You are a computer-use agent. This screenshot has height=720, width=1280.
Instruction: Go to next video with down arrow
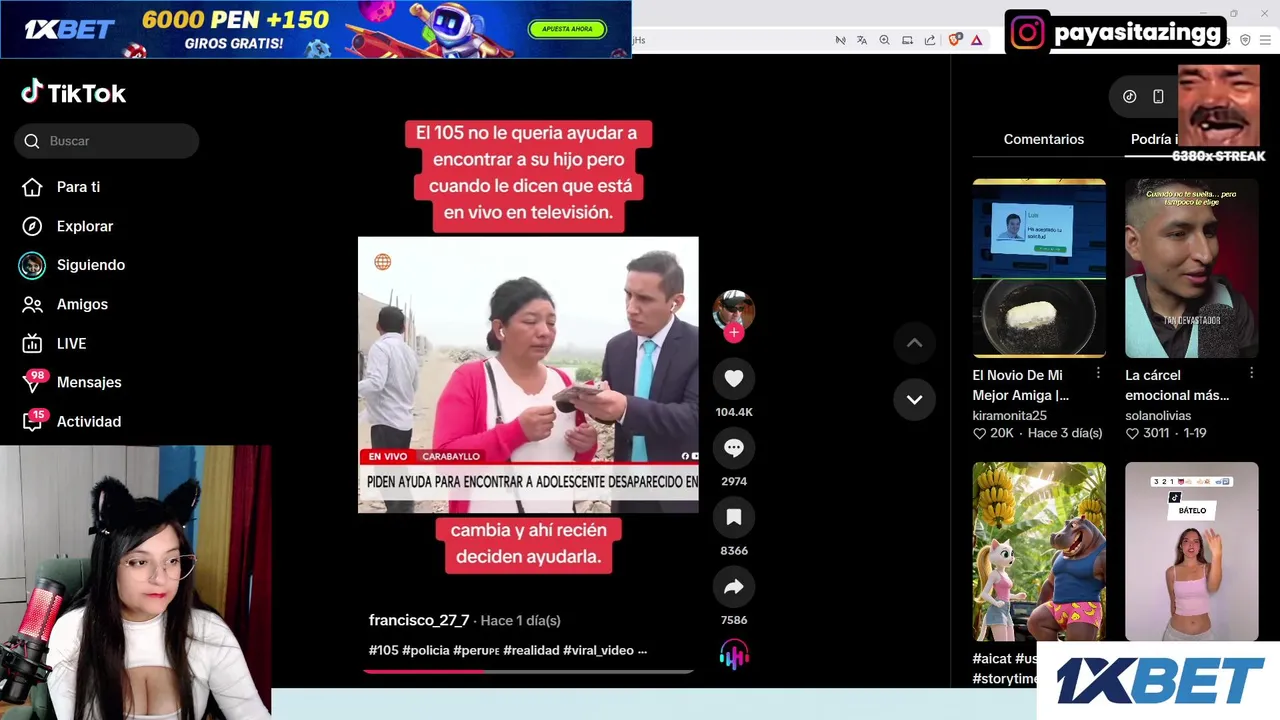tap(914, 399)
